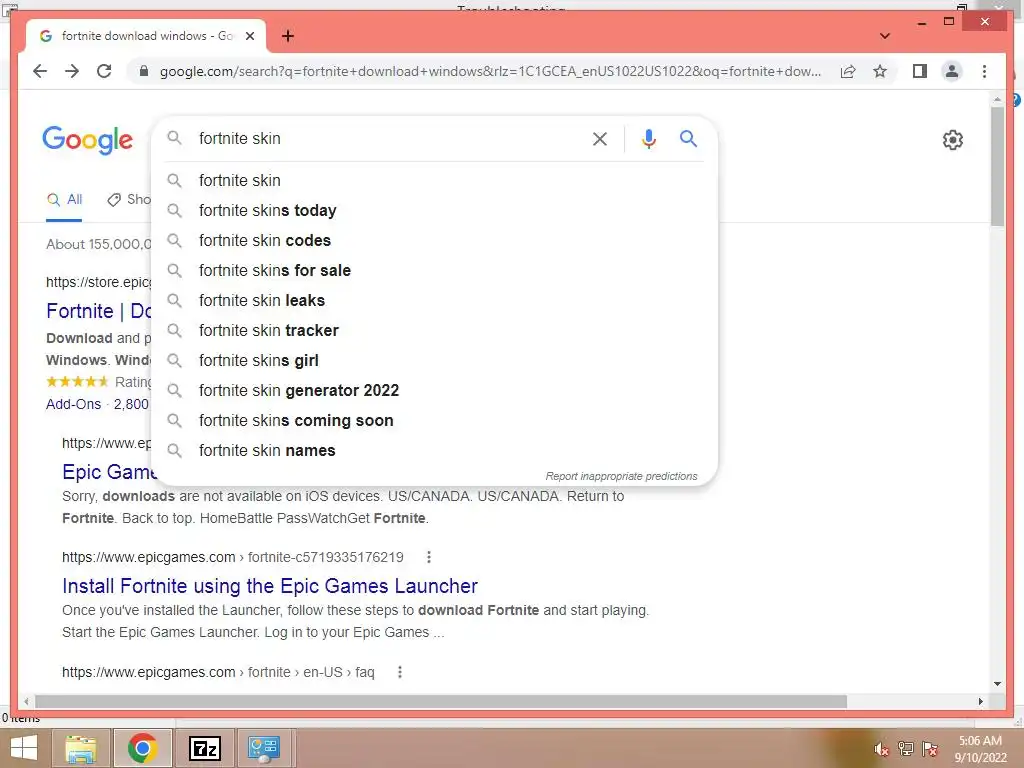Screen dimensions: 1024x768
Task: Start a voice search with microphone
Action: [648, 138]
